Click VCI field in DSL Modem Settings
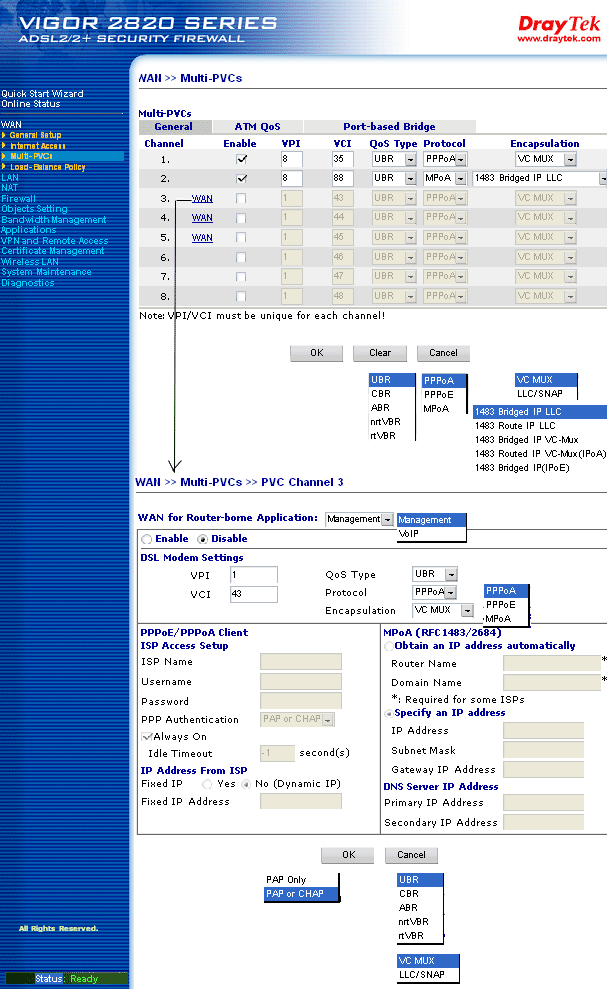 coord(254,594)
